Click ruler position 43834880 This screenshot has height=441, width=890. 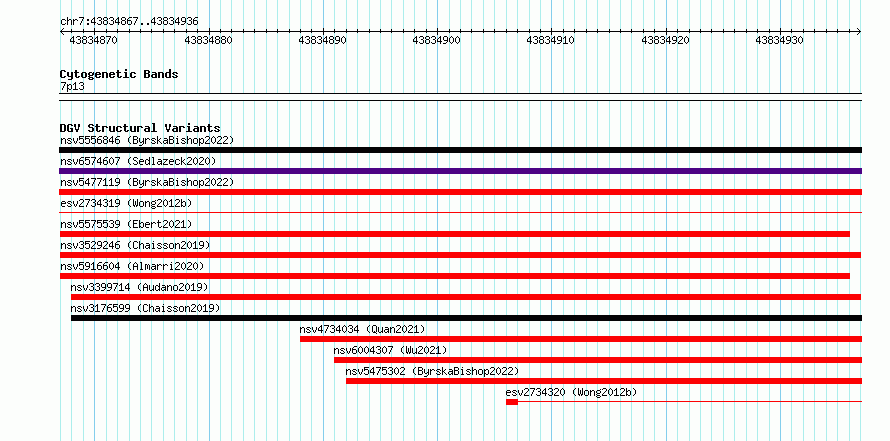pos(209,40)
